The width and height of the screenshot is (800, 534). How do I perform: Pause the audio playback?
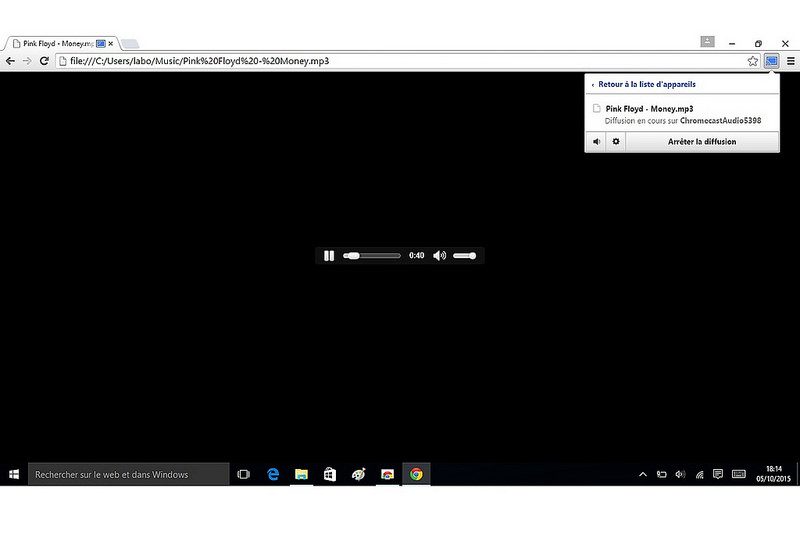coord(329,256)
